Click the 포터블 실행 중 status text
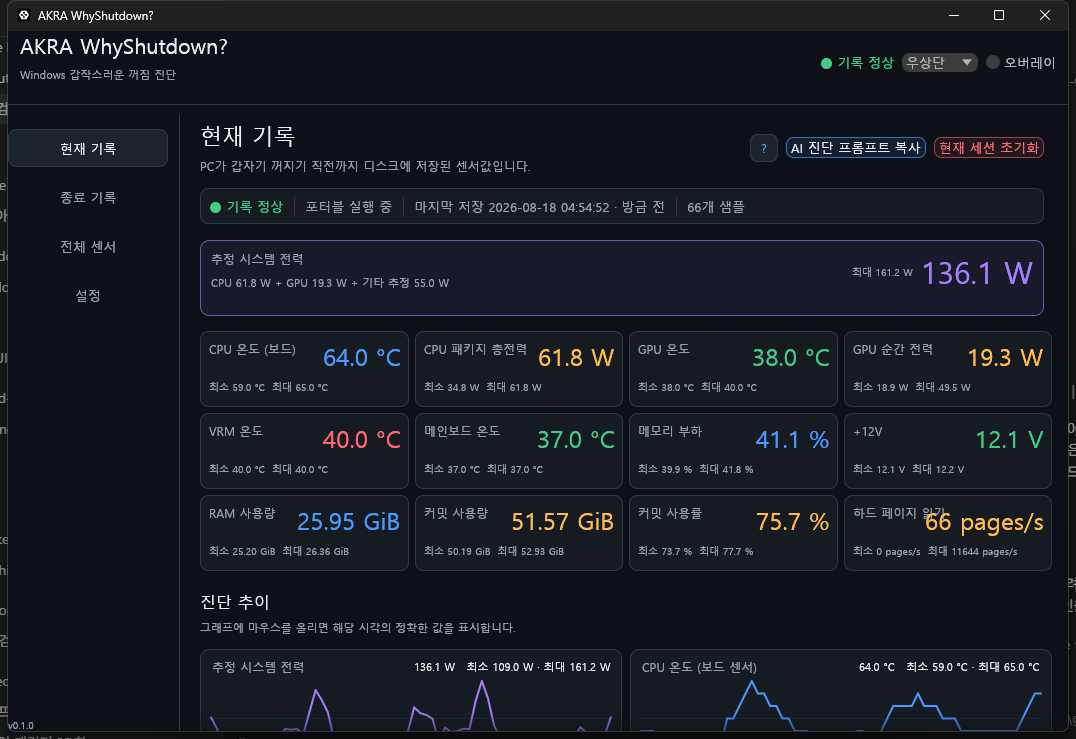The height and width of the screenshot is (739, 1076). (349, 207)
